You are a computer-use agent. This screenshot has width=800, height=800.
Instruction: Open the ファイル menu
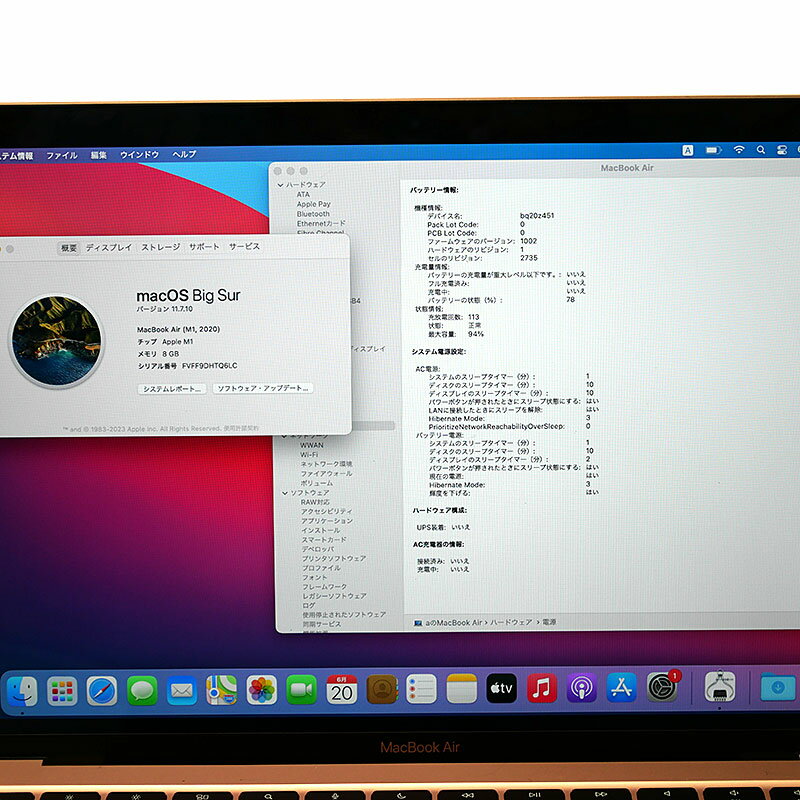click(61, 155)
